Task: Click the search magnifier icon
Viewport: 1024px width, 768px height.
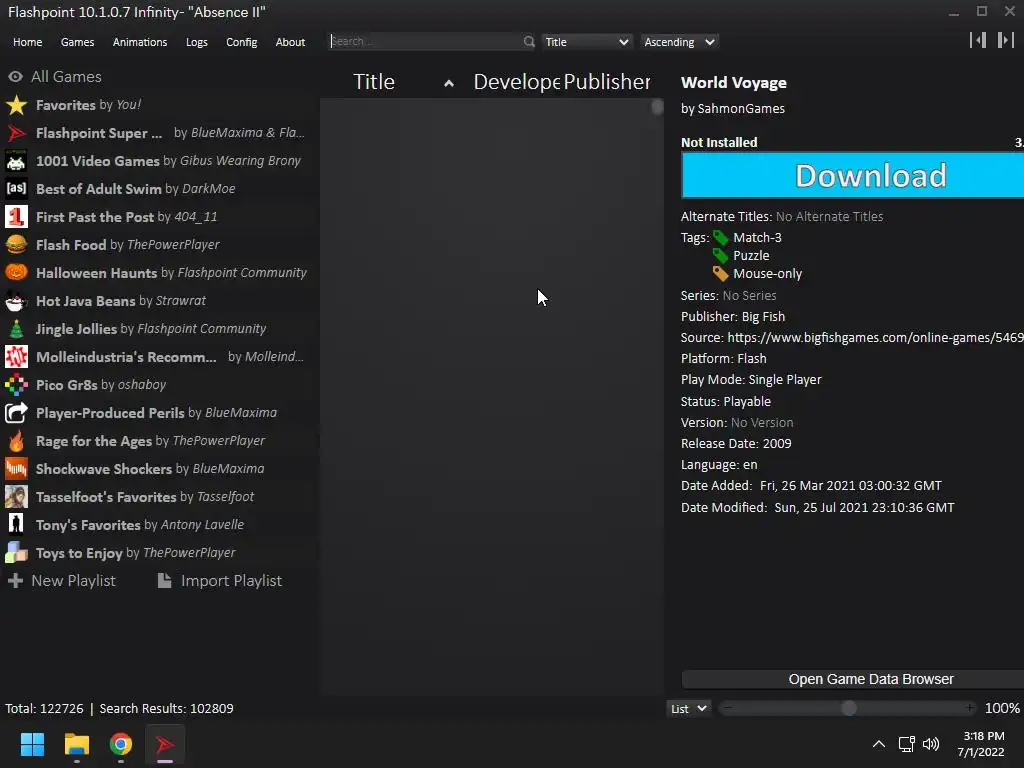Action: coord(528,42)
